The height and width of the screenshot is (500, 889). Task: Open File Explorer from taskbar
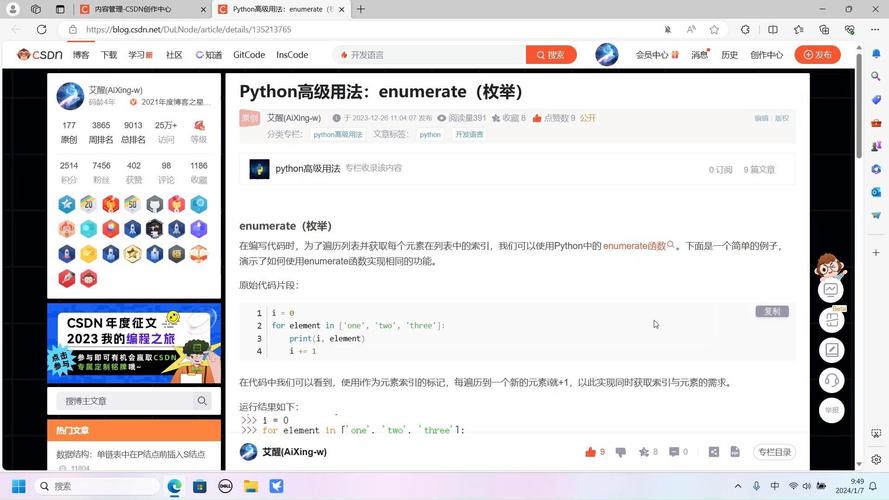point(251,486)
